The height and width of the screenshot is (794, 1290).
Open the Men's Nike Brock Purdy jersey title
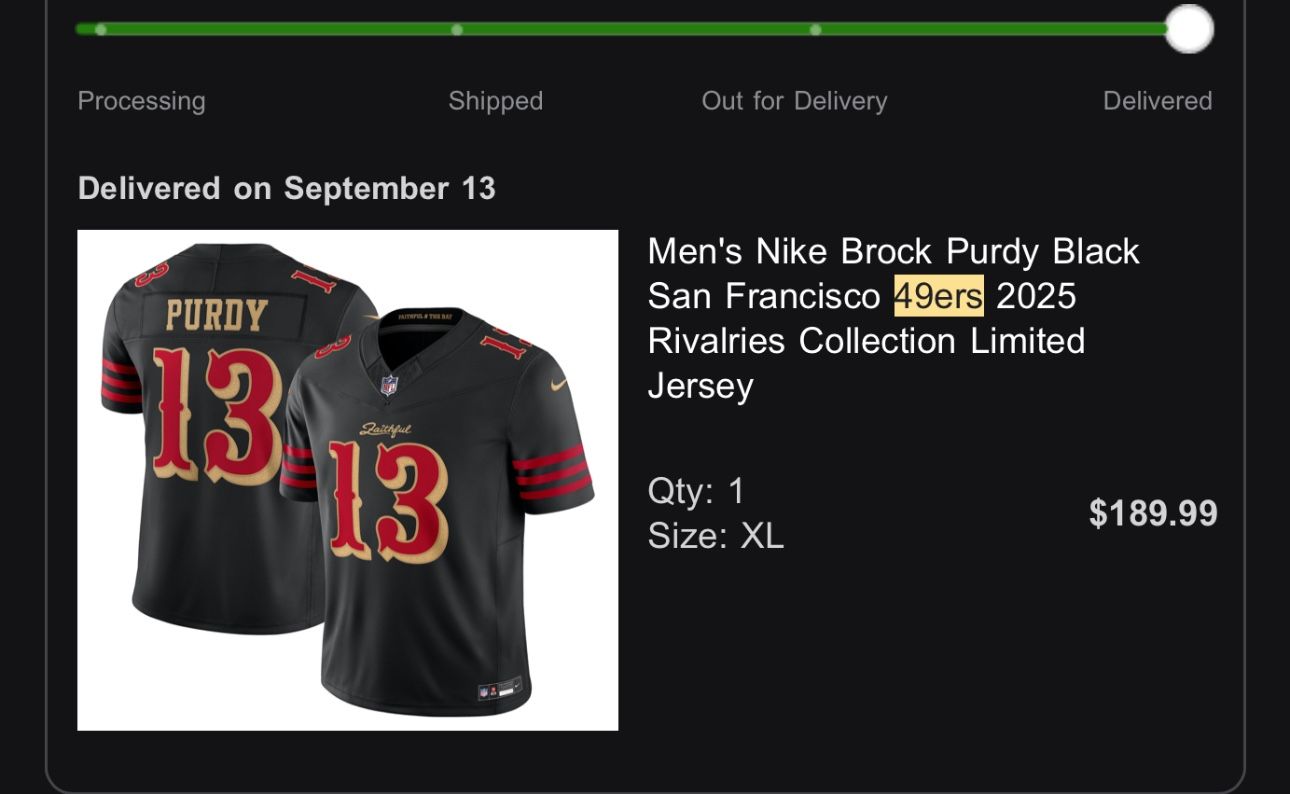pos(892,318)
